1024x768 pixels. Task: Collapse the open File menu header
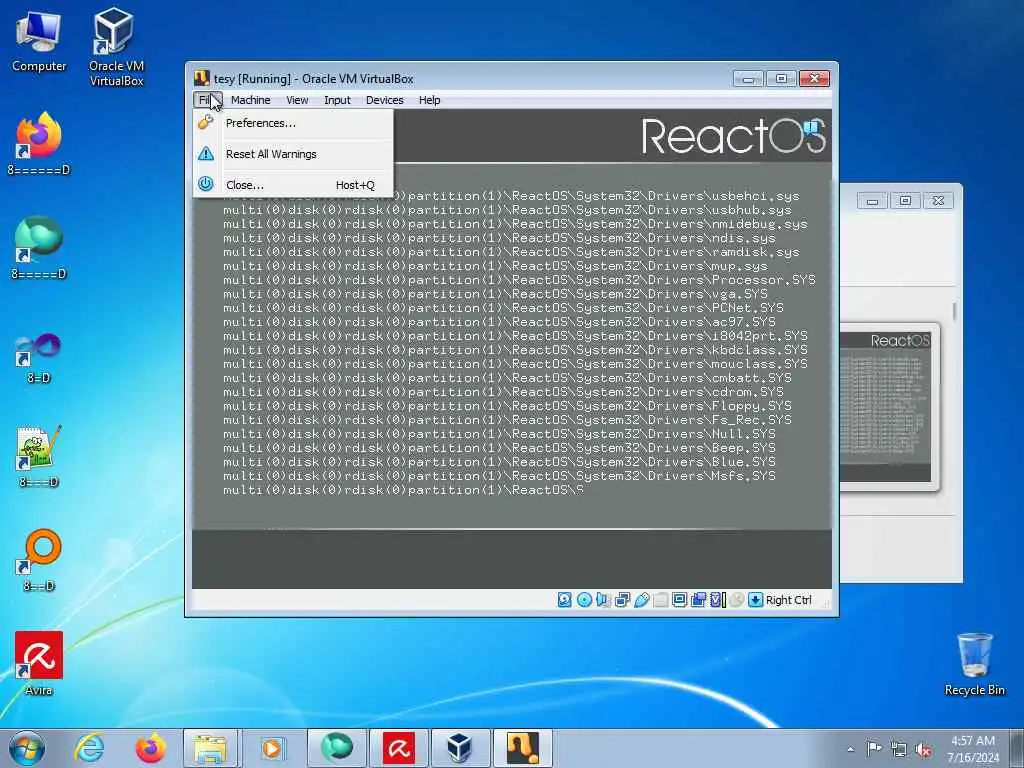[x=208, y=100]
